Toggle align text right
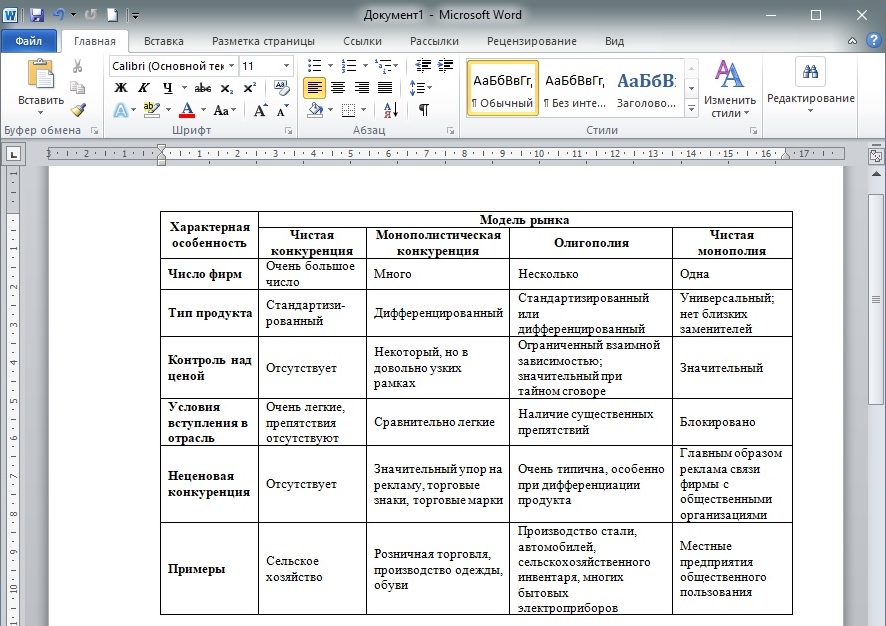 [x=362, y=88]
